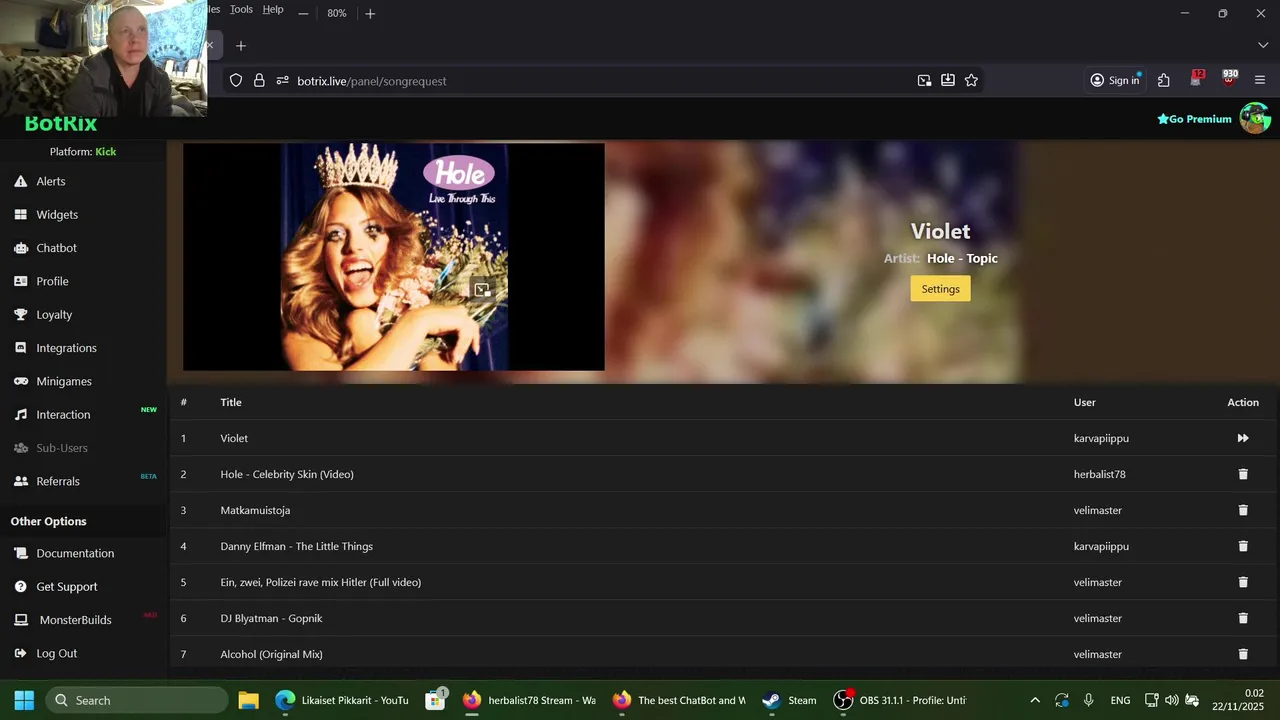The width and height of the screenshot is (1280, 720).
Task: Click the browser address bar
Action: click(600, 81)
